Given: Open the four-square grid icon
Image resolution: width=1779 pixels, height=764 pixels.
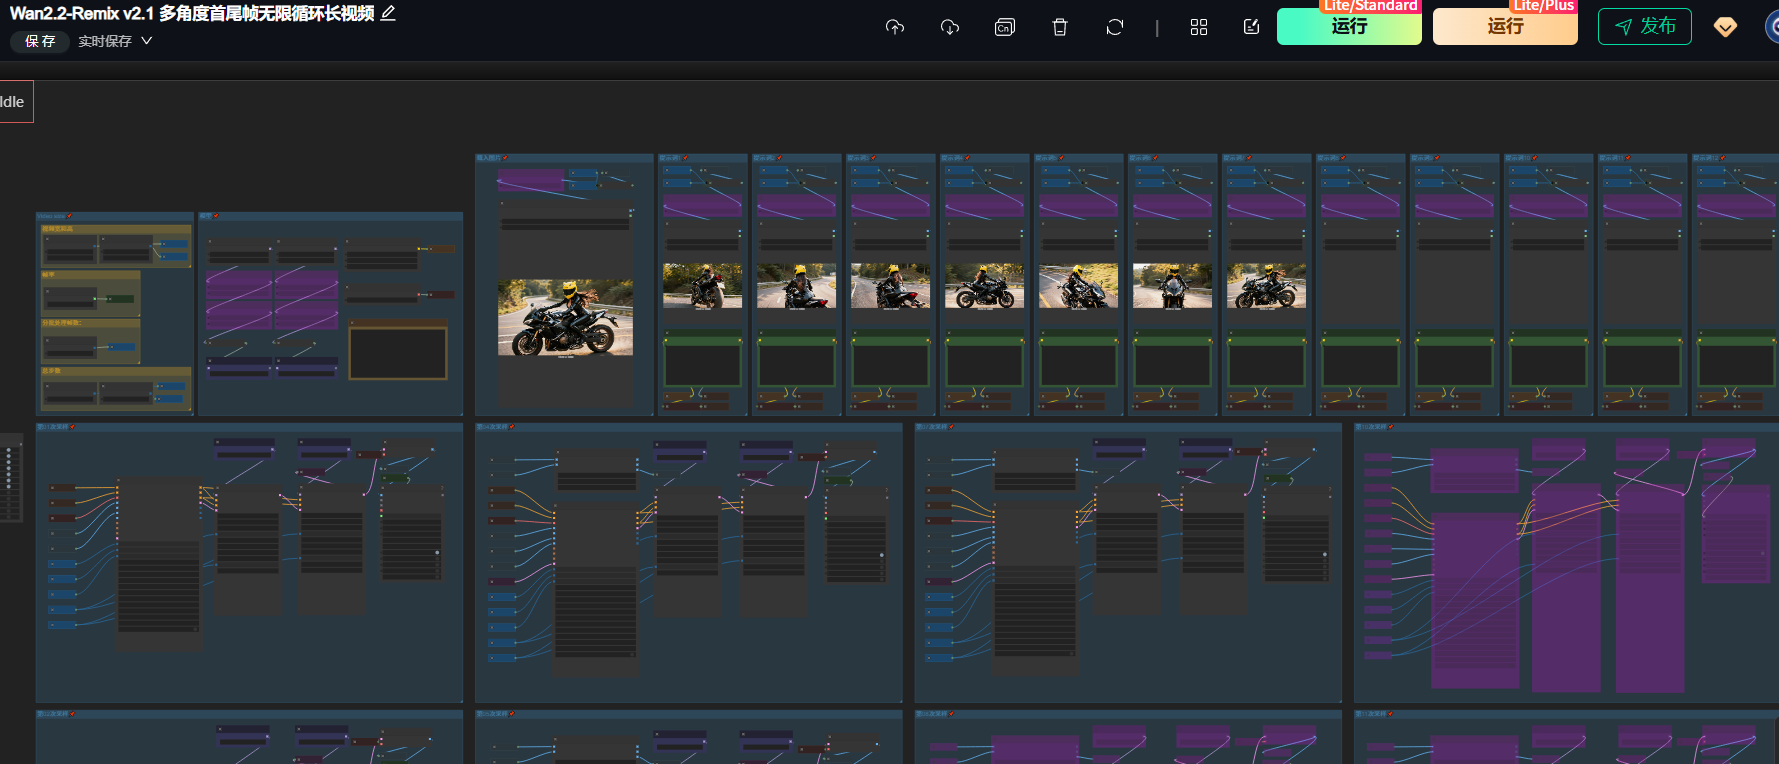Looking at the screenshot, I should coord(1199,27).
